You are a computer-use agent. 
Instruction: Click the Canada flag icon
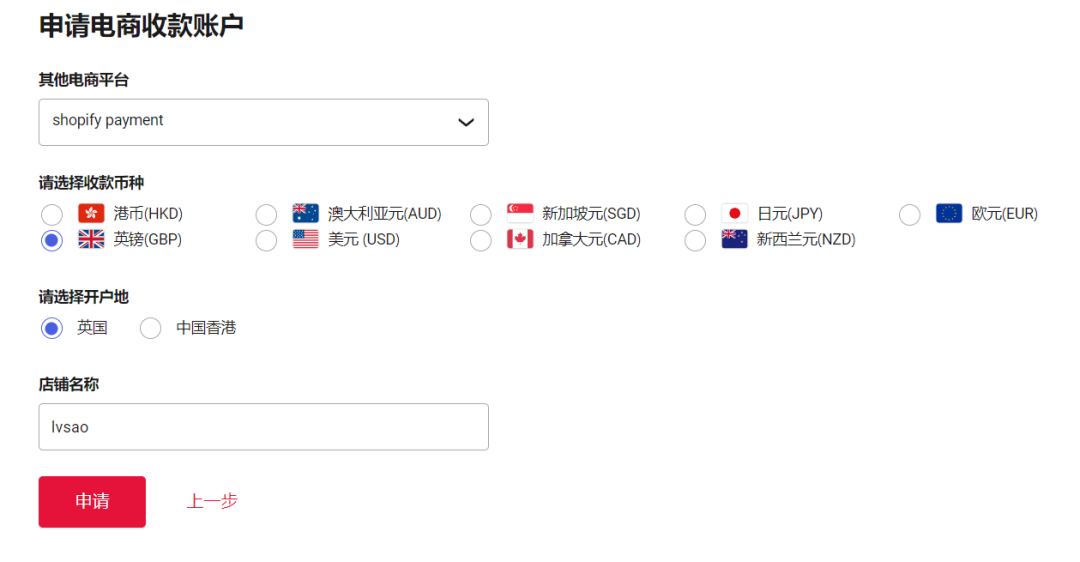520,239
